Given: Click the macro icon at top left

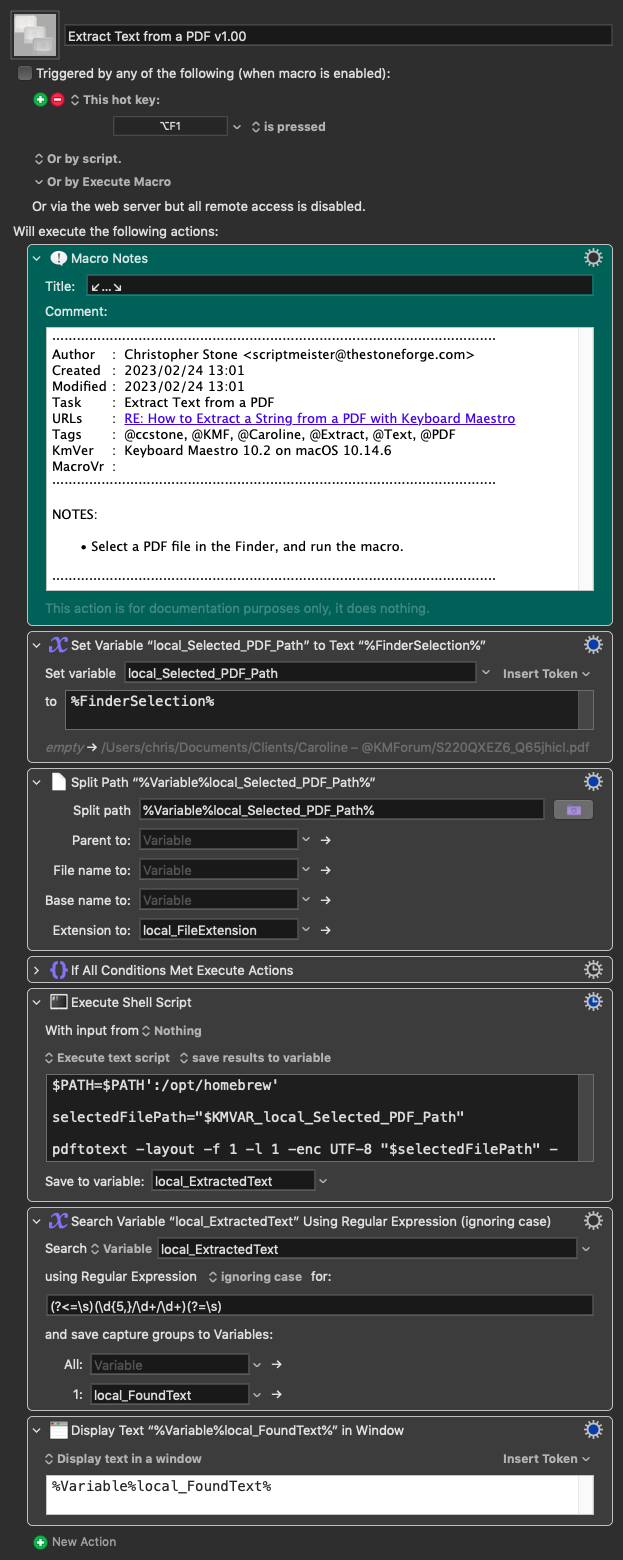Looking at the screenshot, I should pos(33,35).
